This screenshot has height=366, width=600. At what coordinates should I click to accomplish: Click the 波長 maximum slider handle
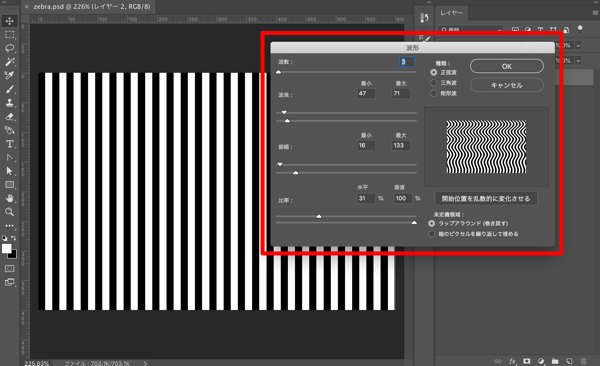point(287,121)
